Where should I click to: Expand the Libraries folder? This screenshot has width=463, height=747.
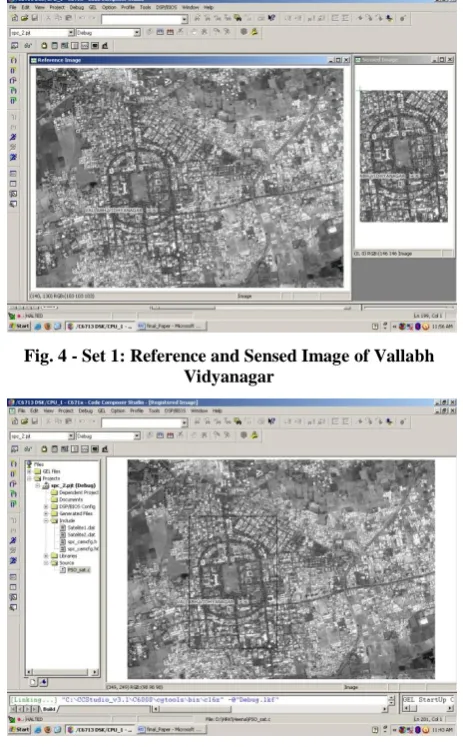pyautogui.click(x=46, y=555)
